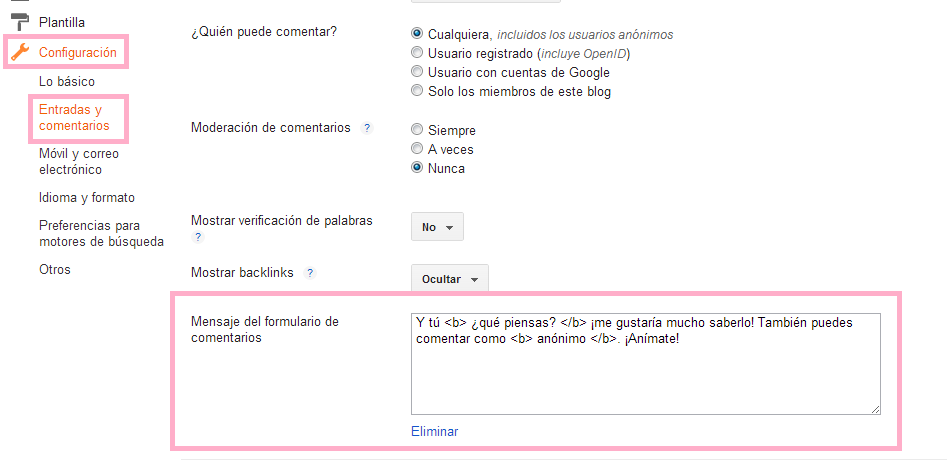Go to 'Móvil y correo electrónico' settings
This screenshot has height=462, width=947.
78,161
